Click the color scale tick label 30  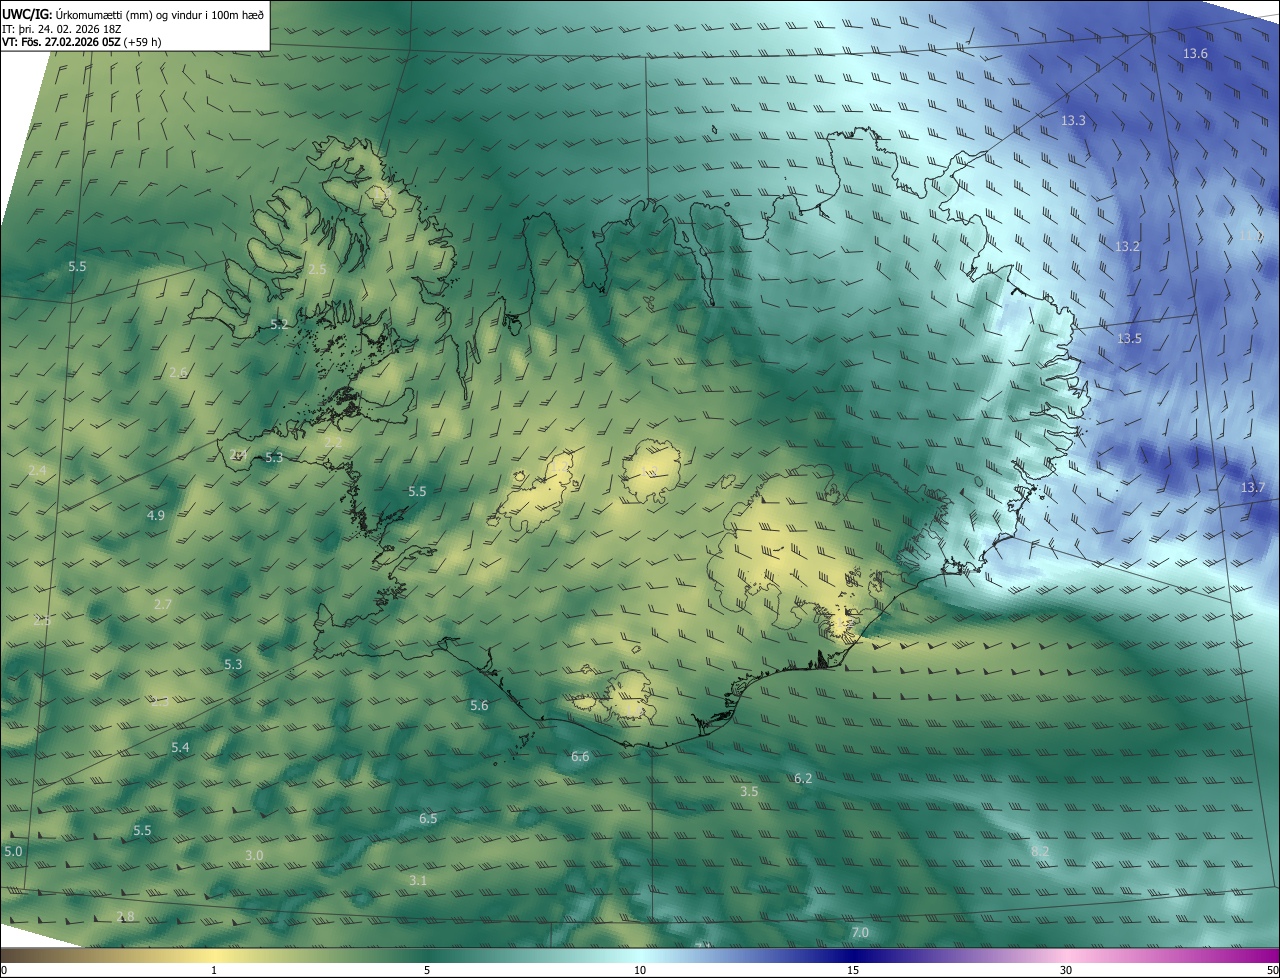pyautogui.click(x=1066, y=970)
